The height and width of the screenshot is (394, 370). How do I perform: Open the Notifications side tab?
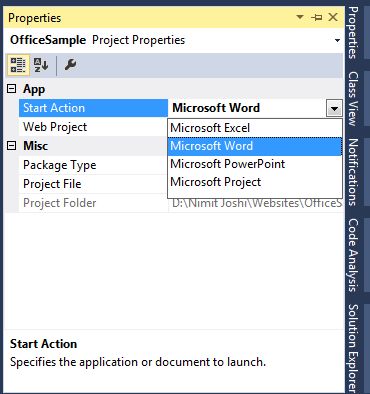[x=353, y=172]
